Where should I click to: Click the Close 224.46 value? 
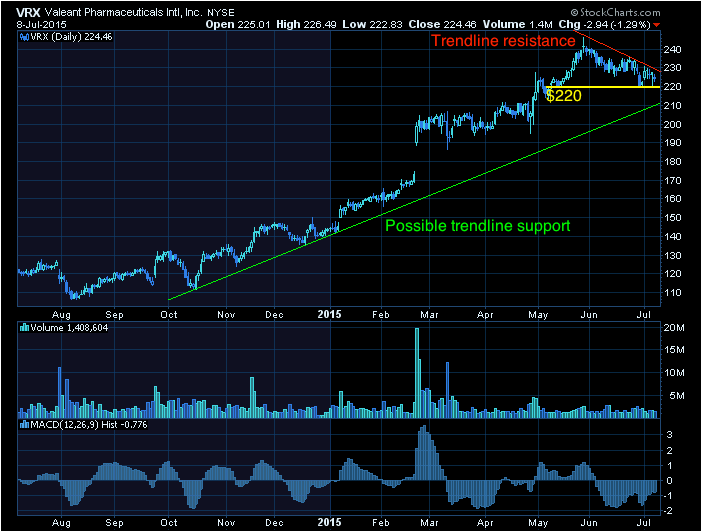pos(442,25)
